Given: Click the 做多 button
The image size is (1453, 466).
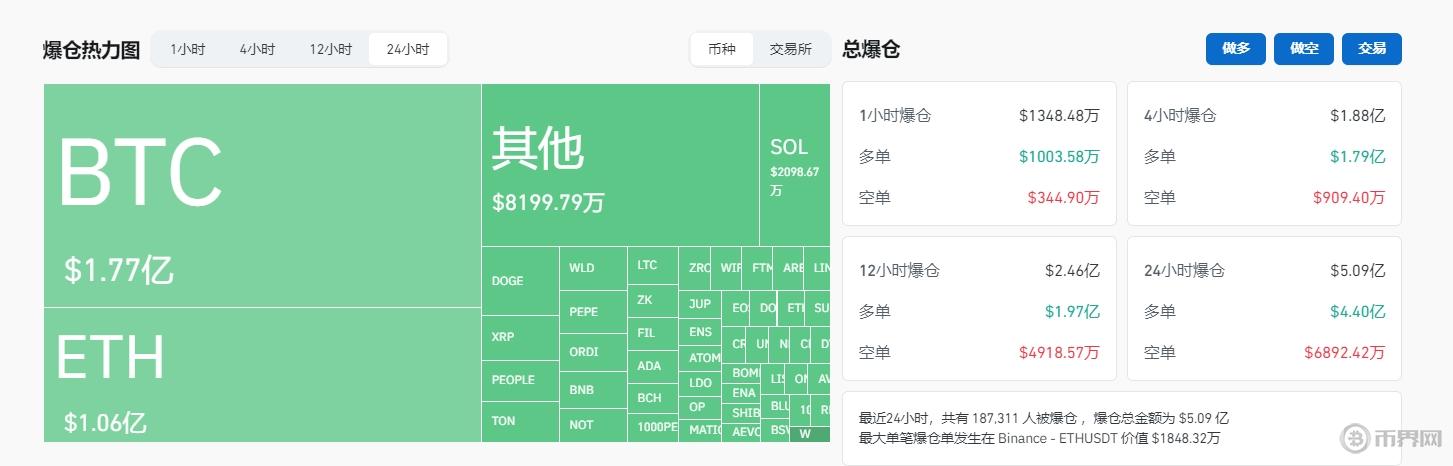Looking at the screenshot, I should [1236, 49].
